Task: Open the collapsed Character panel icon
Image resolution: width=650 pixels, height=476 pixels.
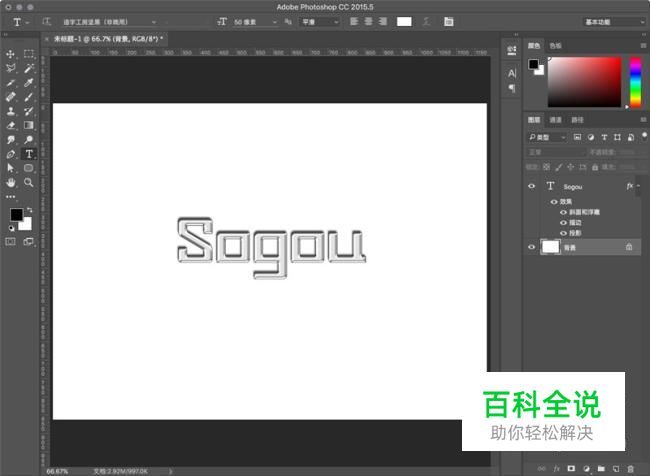Action: (512, 74)
